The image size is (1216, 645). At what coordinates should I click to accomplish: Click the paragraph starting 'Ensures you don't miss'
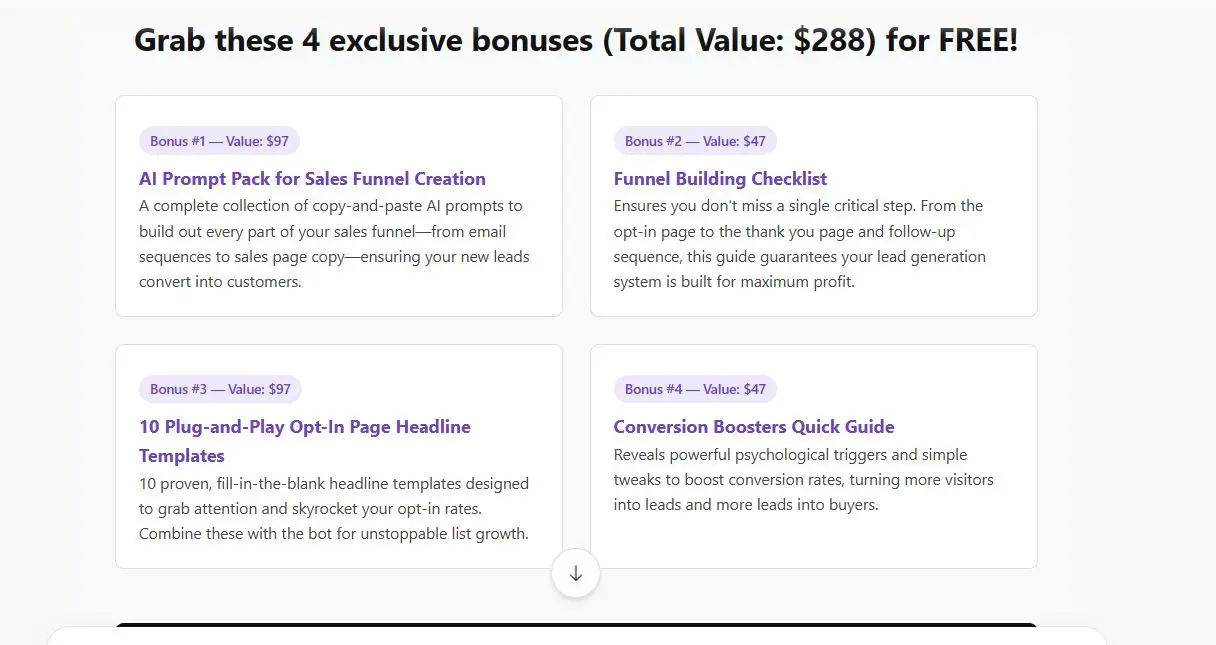pyautogui.click(x=800, y=244)
